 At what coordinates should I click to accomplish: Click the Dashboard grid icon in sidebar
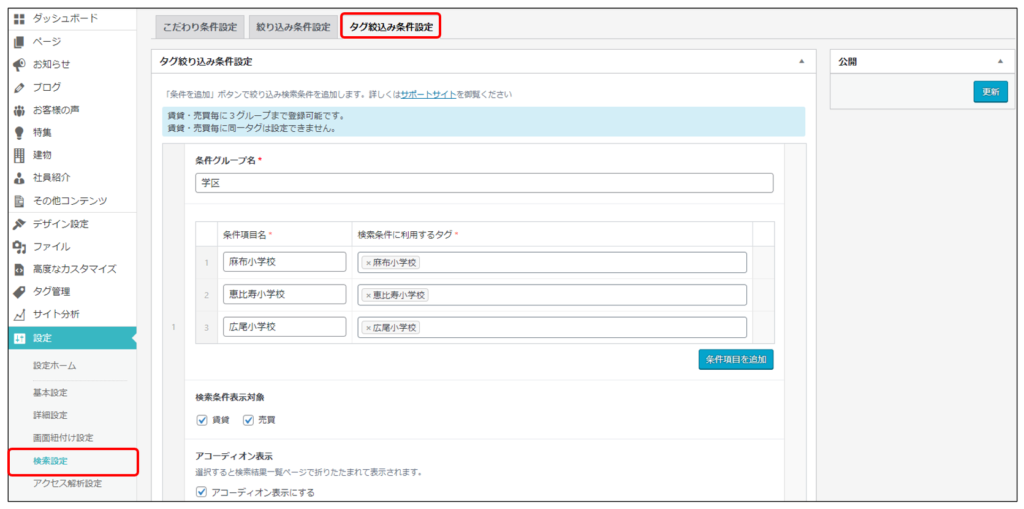(18, 19)
